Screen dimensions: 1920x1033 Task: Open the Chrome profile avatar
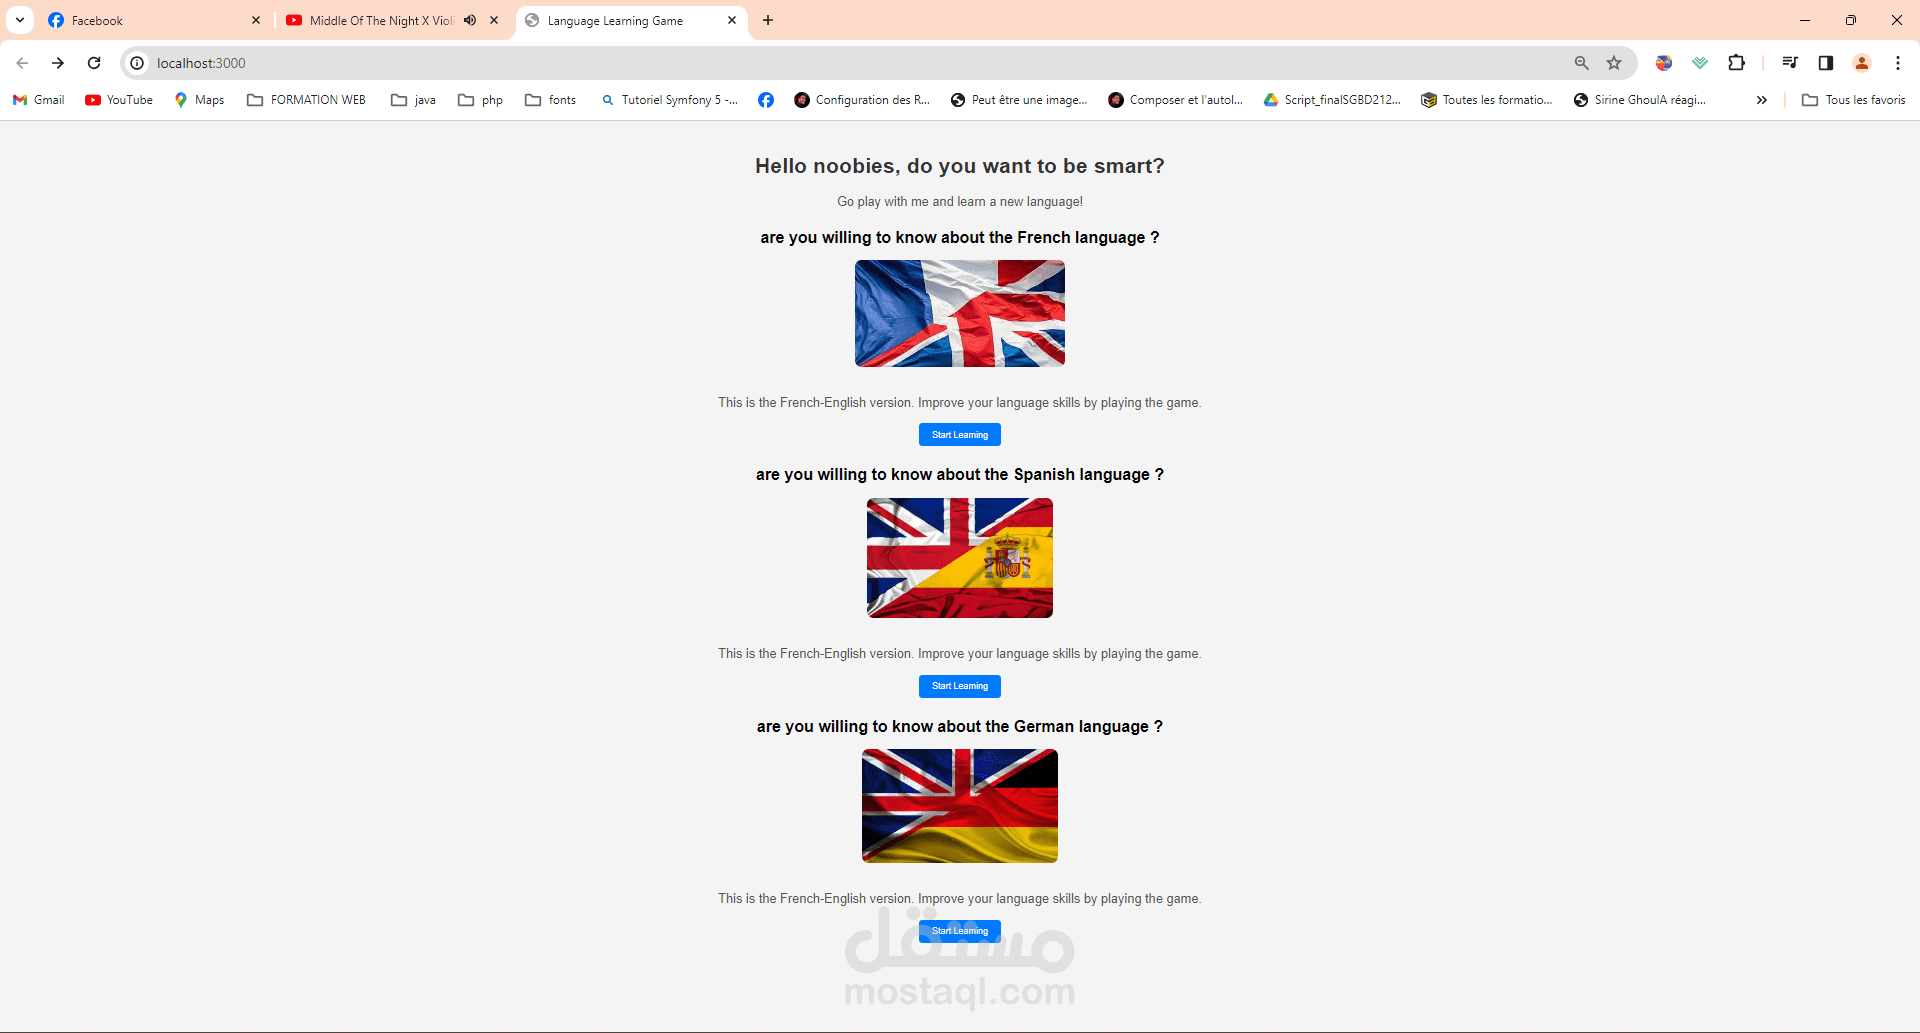point(1862,63)
